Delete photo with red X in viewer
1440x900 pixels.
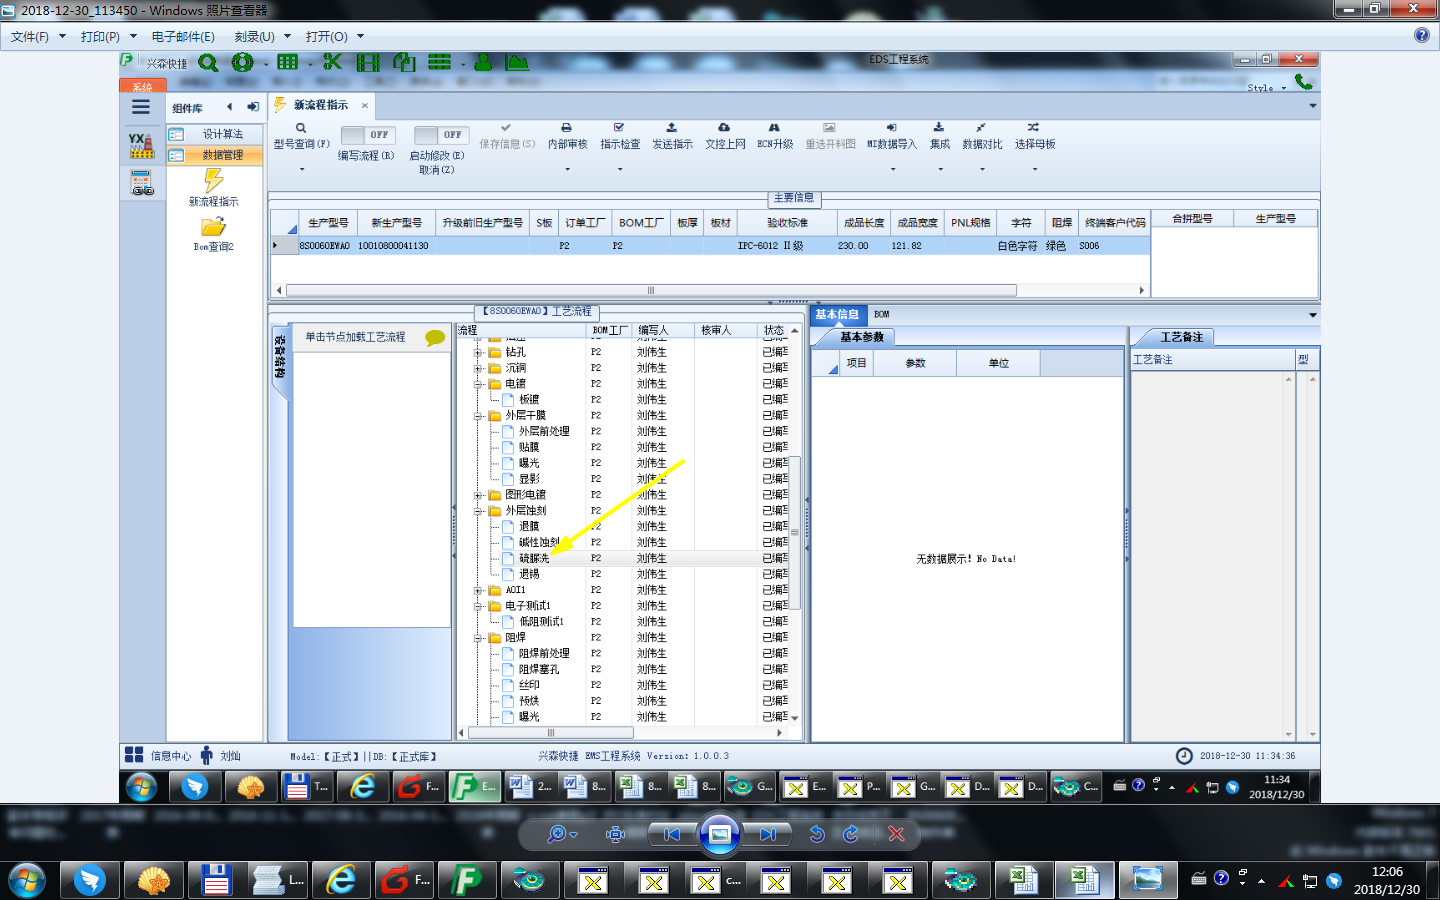pos(896,834)
